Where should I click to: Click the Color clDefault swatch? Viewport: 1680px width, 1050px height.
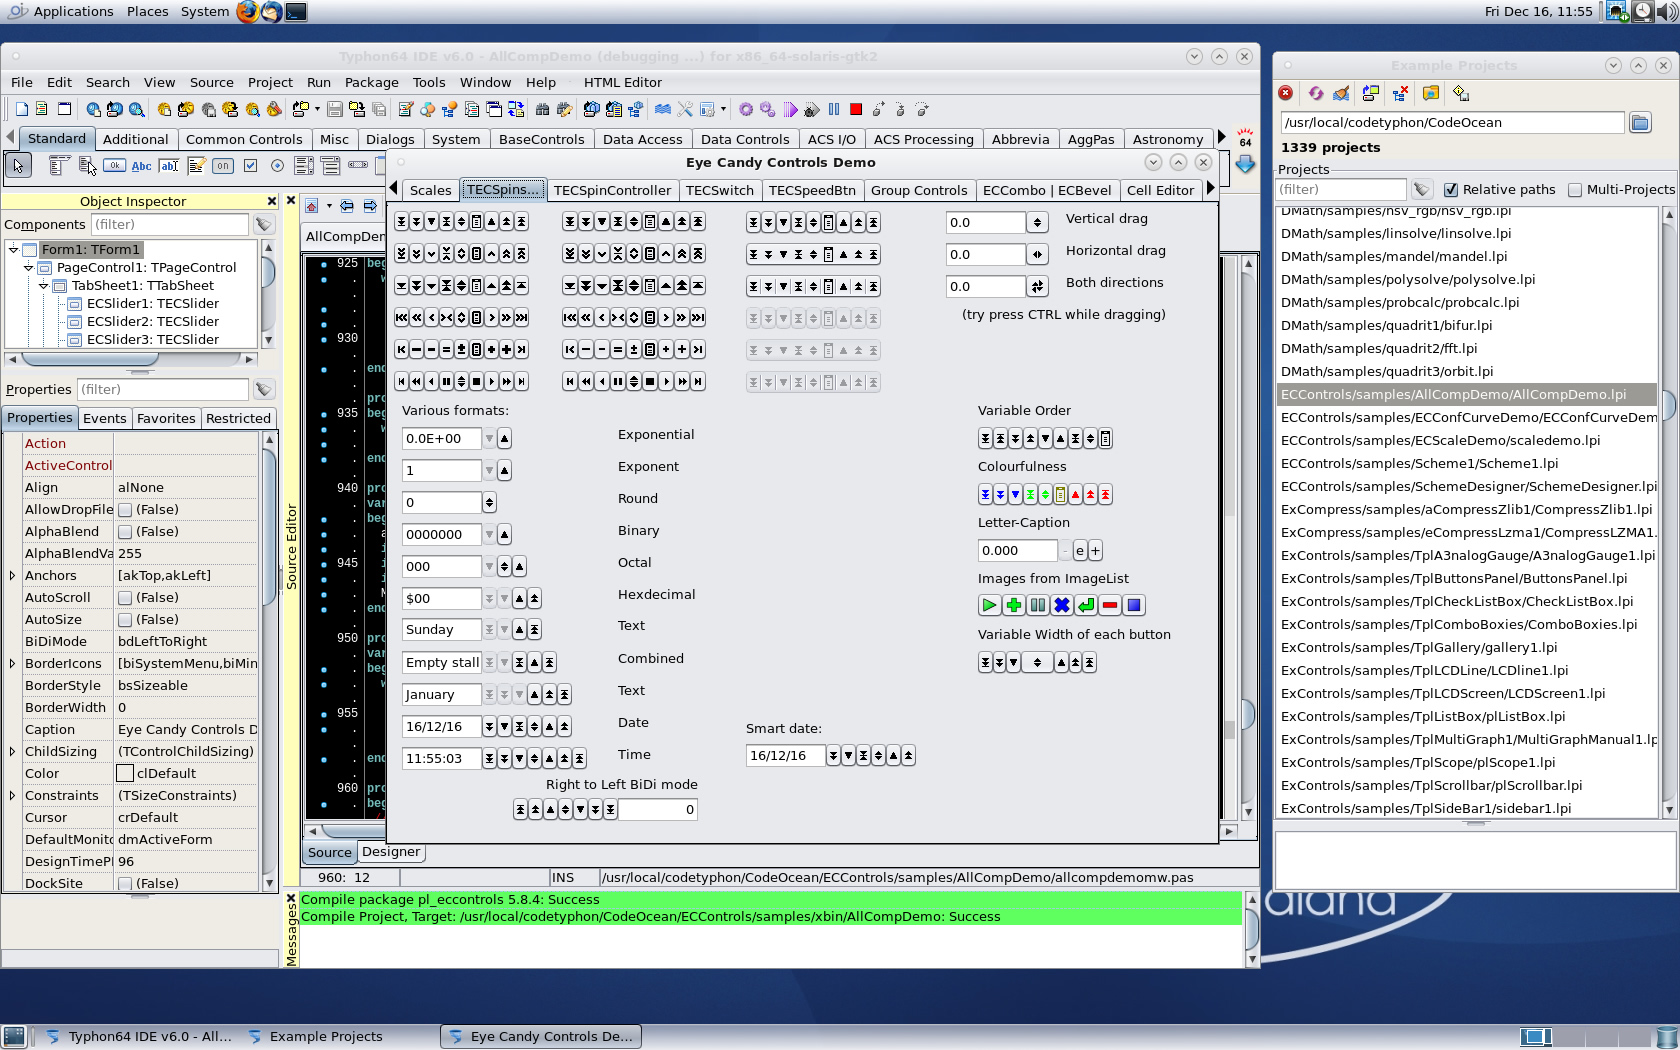(125, 774)
